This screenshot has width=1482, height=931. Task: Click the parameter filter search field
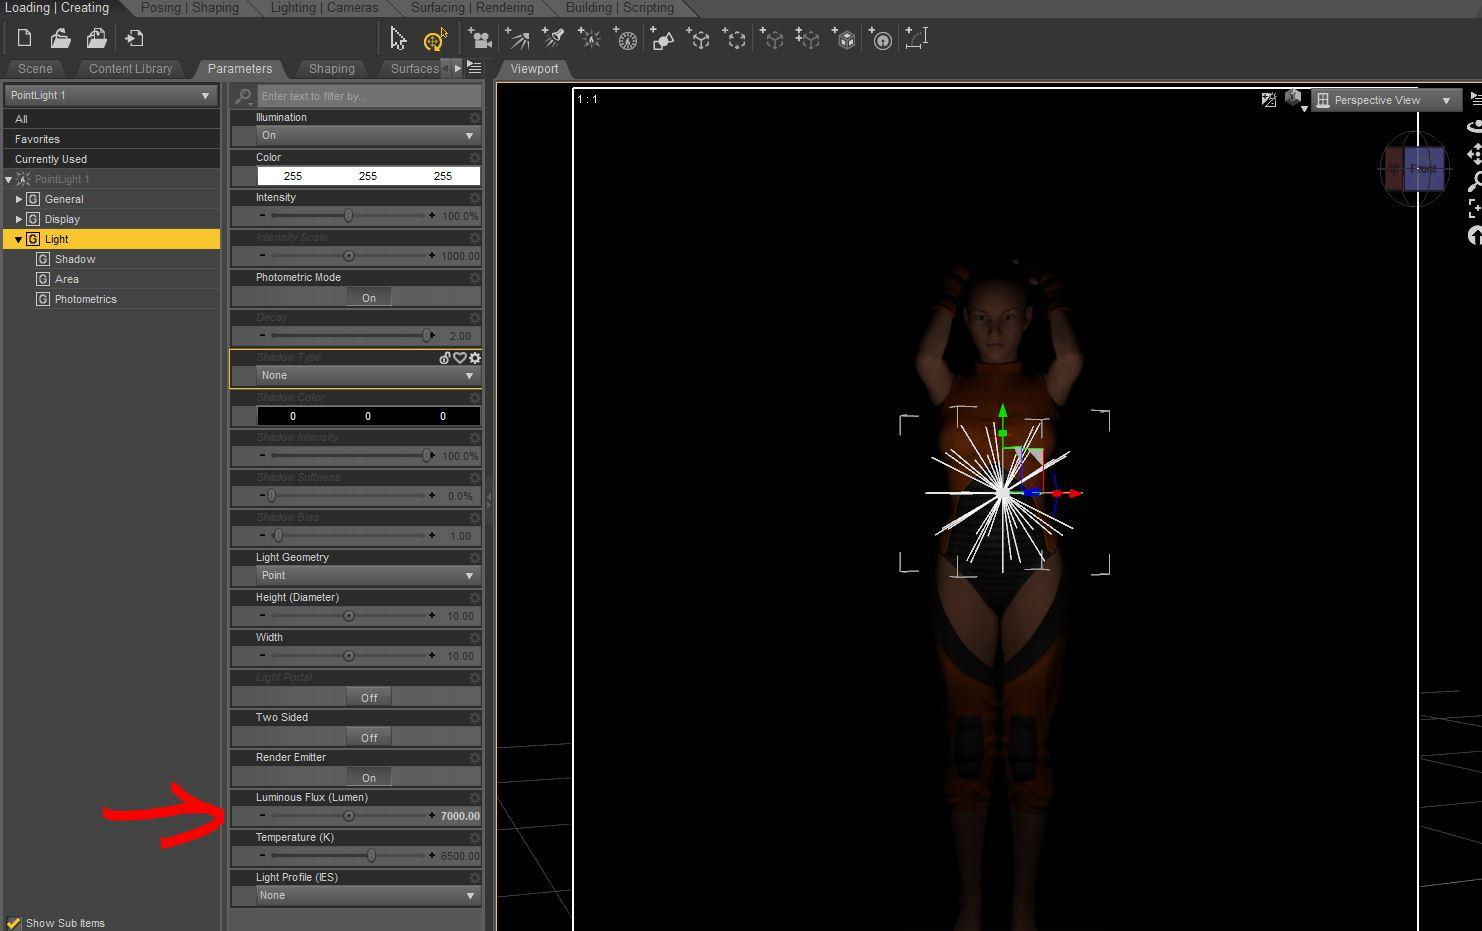click(369, 96)
